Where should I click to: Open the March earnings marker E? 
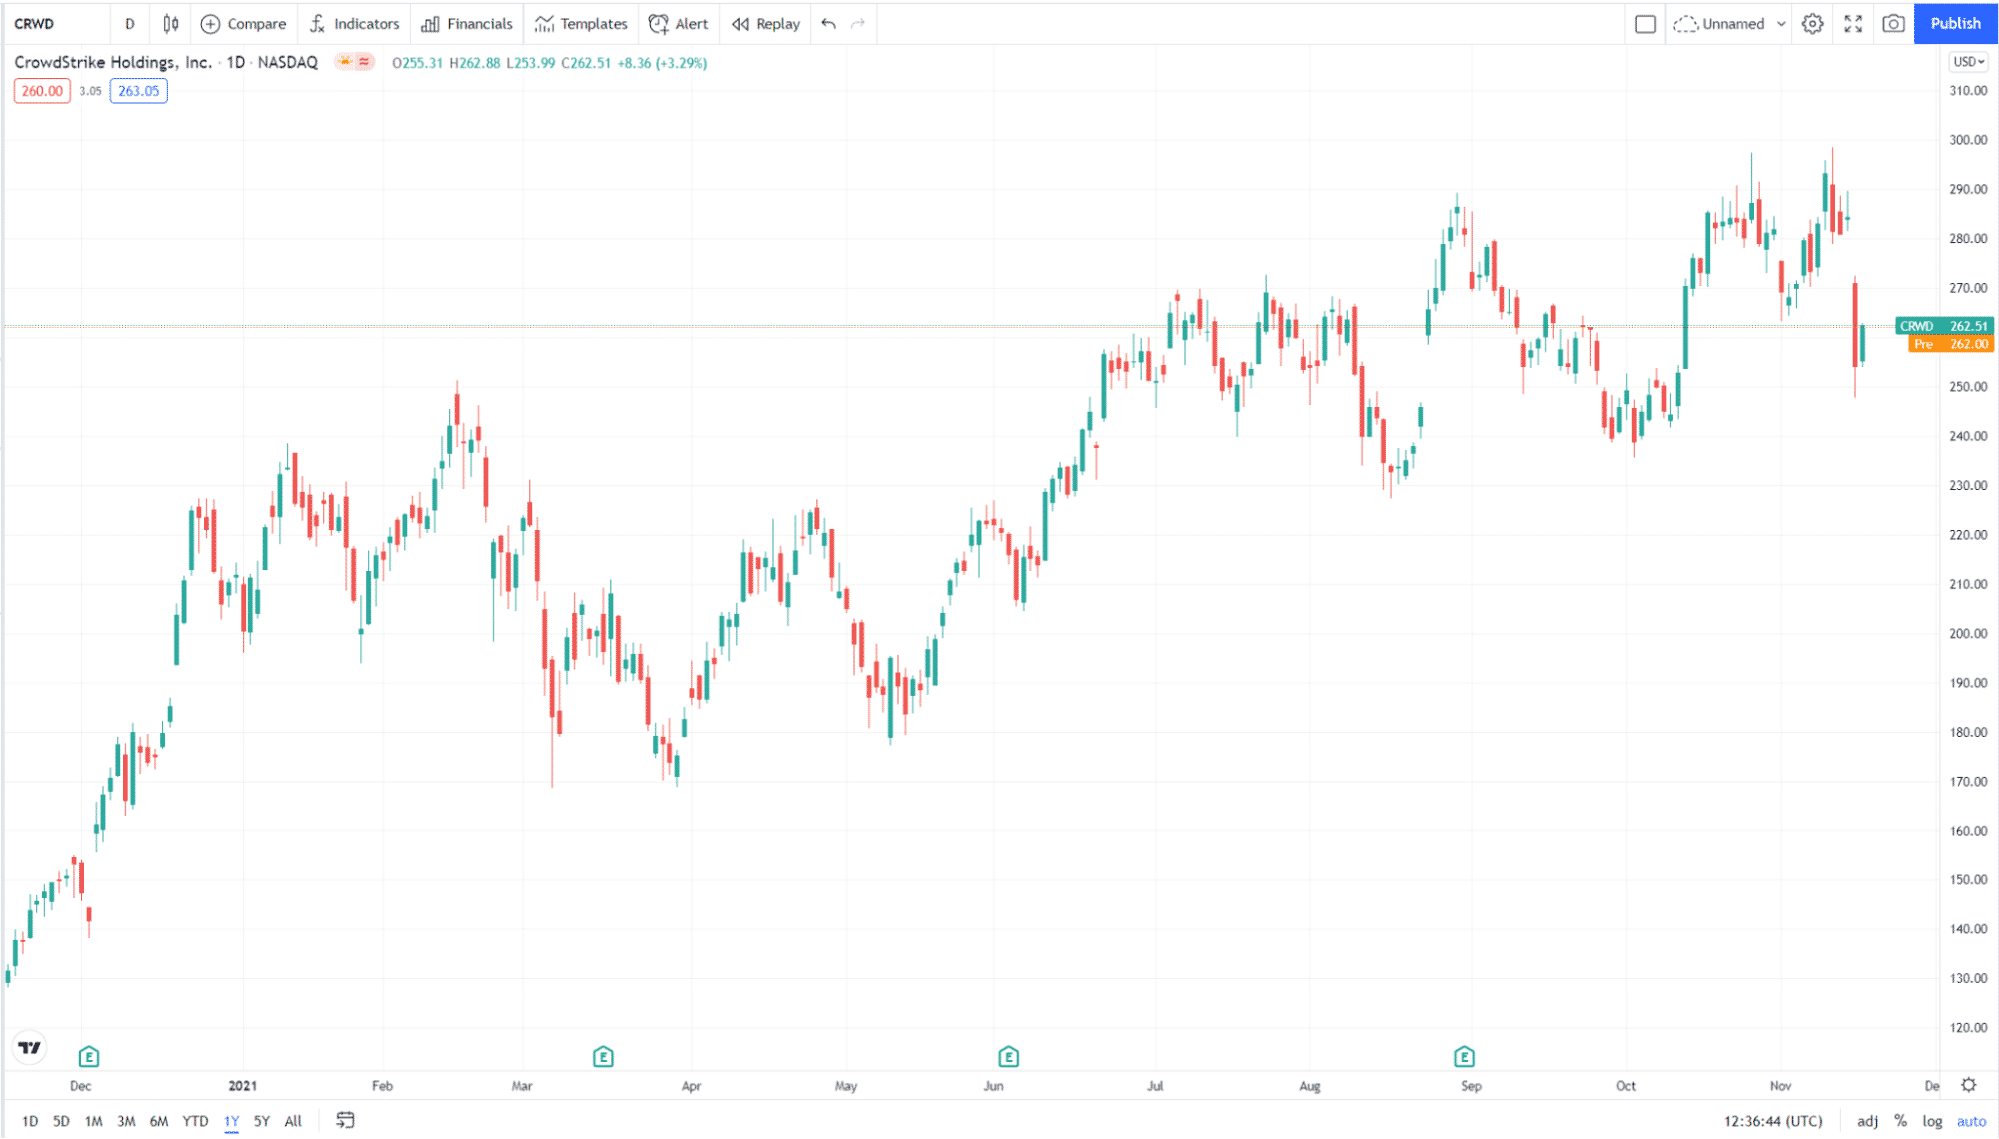click(x=603, y=1056)
